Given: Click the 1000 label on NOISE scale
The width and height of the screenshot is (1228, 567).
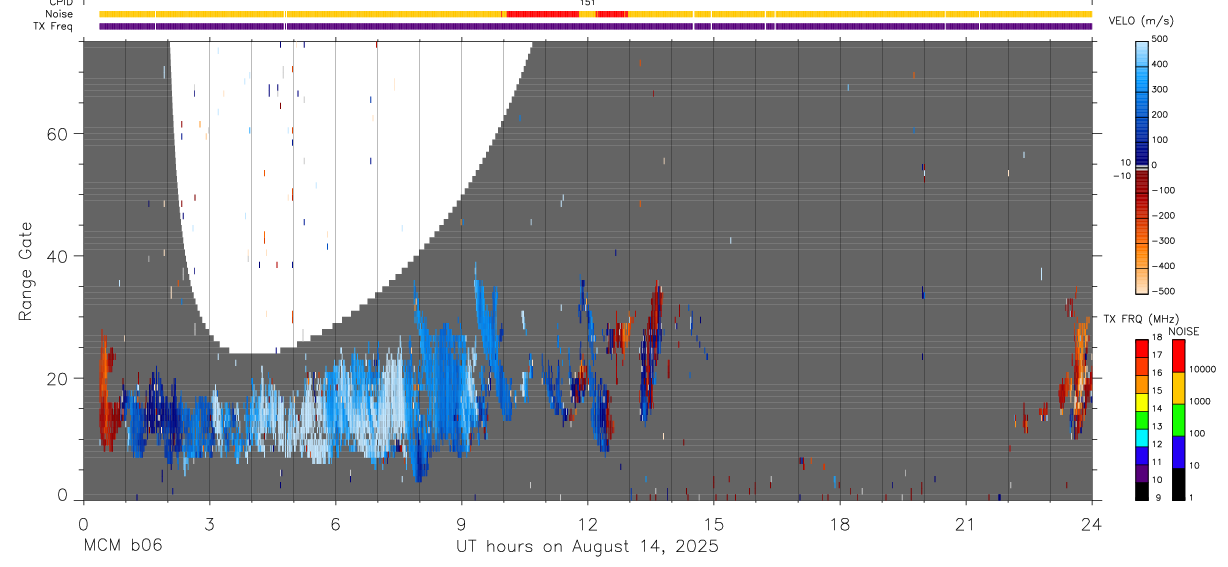Looking at the screenshot, I should point(1200,401).
